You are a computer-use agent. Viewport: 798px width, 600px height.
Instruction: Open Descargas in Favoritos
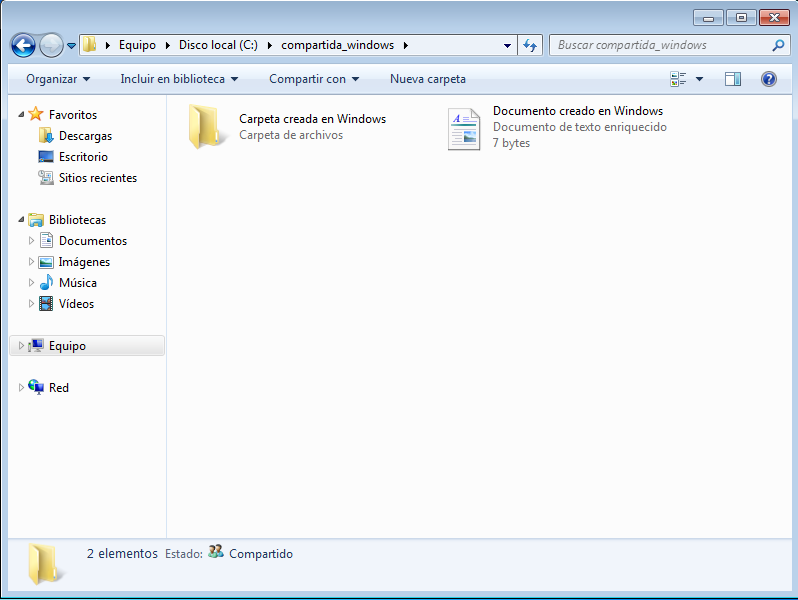pyautogui.click(x=85, y=136)
